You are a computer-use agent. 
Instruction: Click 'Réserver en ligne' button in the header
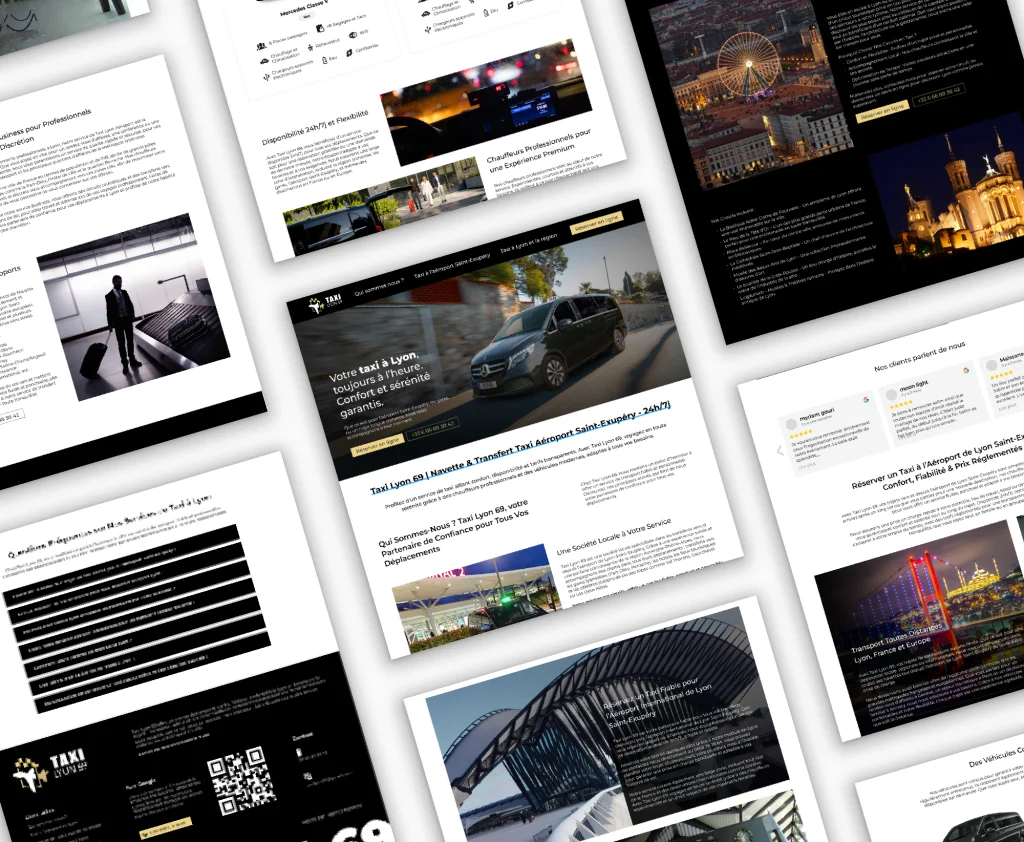tap(596, 222)
